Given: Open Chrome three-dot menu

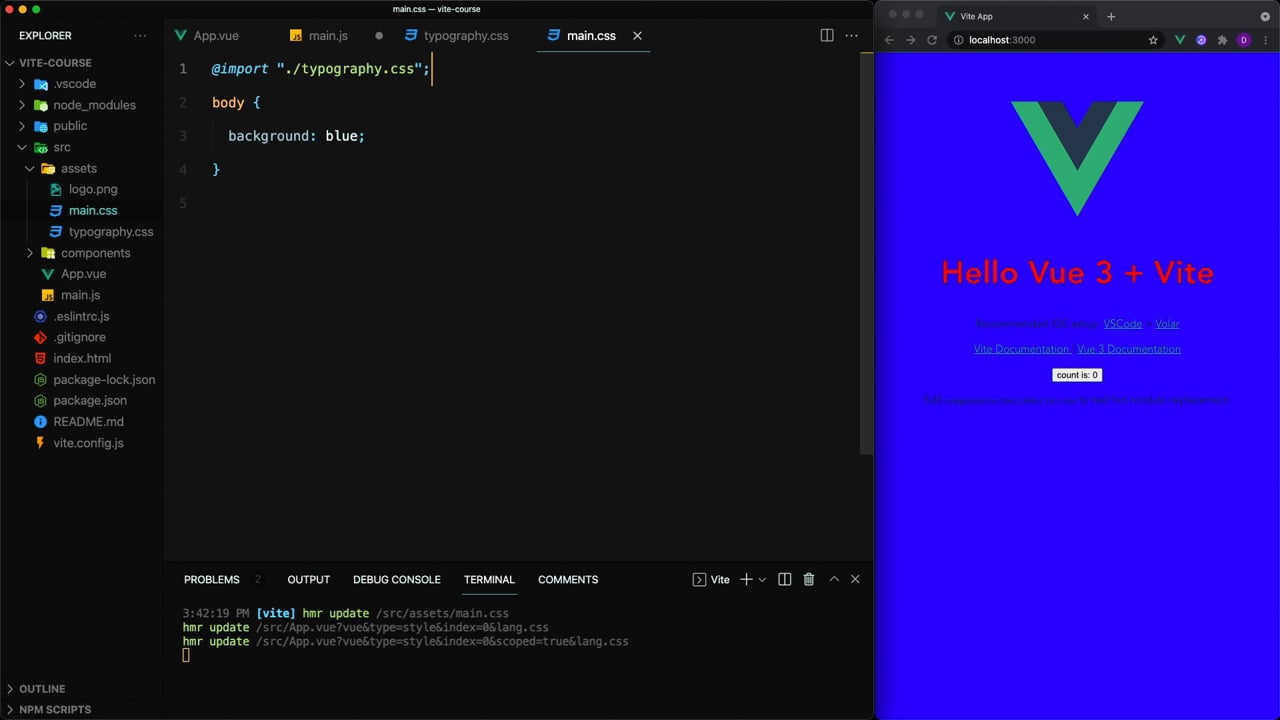Looking at the screenshot, I should pyautogui.click(x=1265, y=40).
